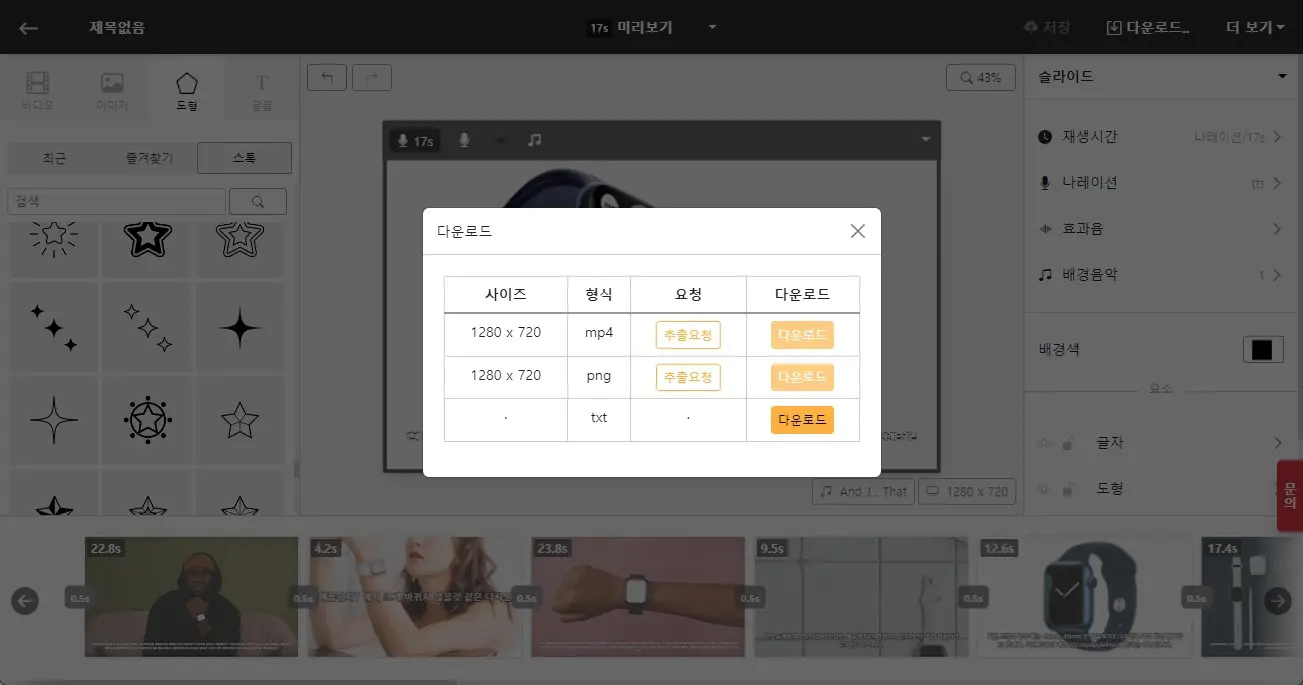Image resolution: width=1303 pixels, height=685 pixels.
Task: Open the 배경색 black color swatch
Action: [1263, 349]
